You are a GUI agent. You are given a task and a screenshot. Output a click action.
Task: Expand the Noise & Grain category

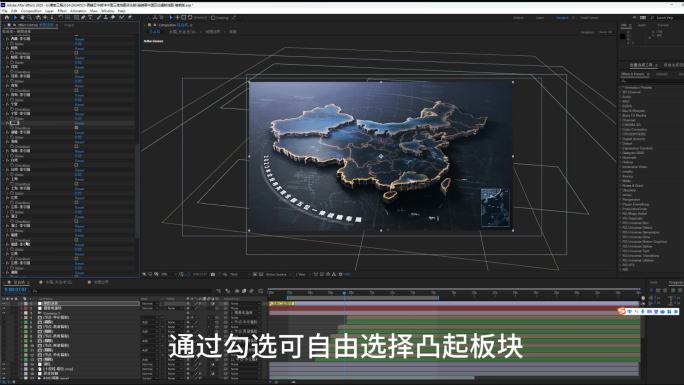click(x=632, y=186)
